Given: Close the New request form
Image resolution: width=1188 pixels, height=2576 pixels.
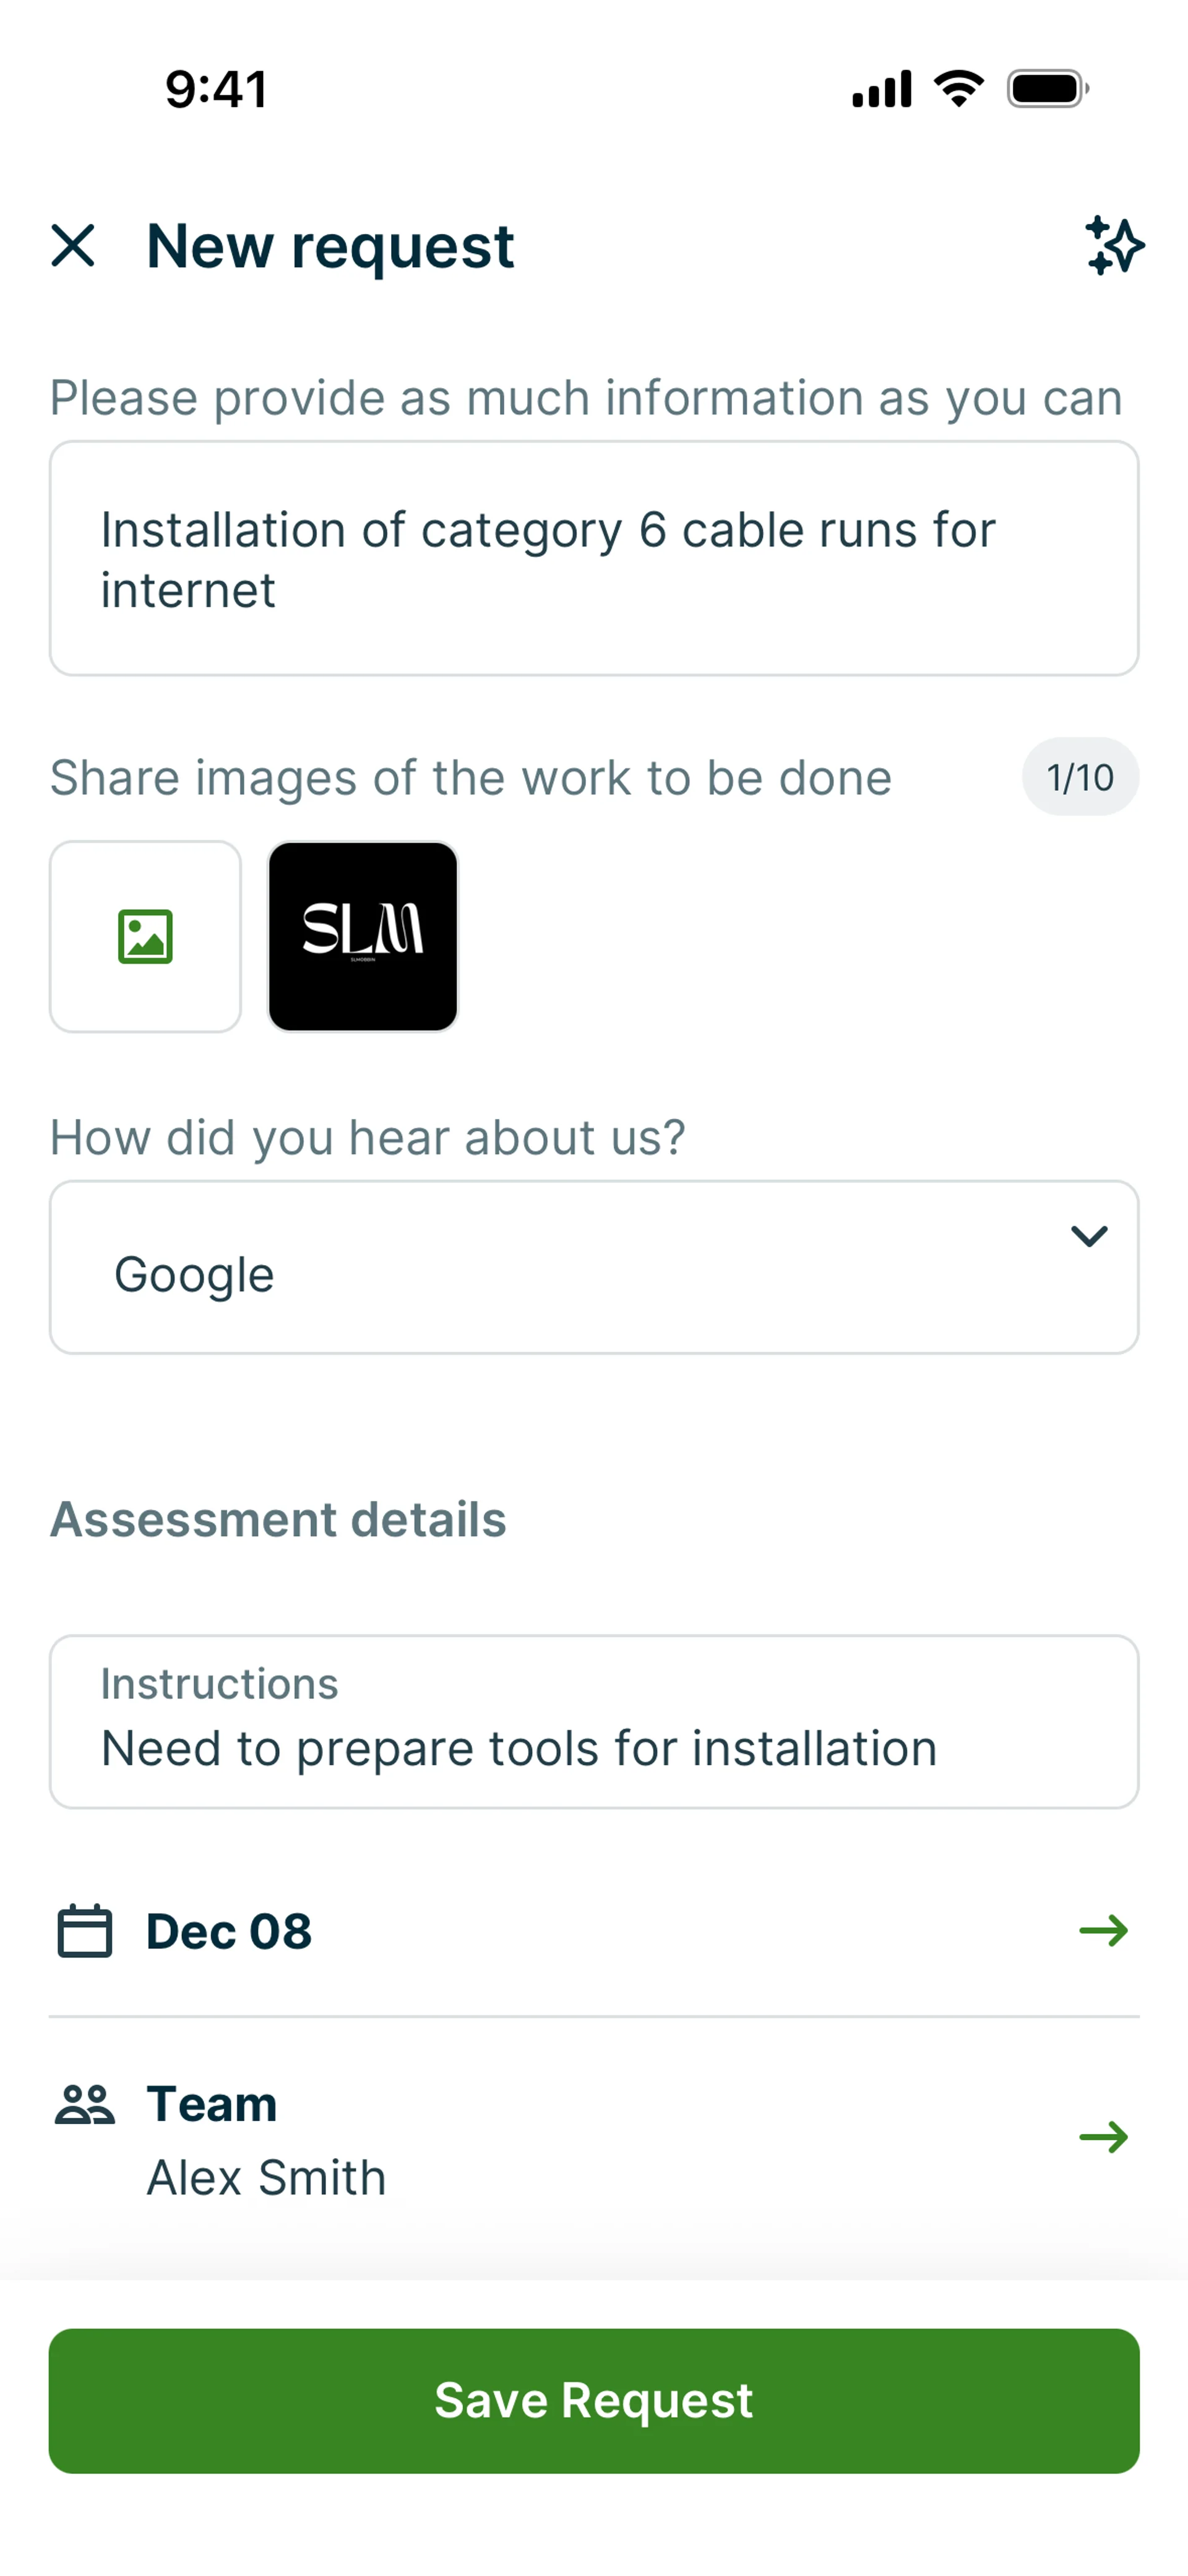Looking at the screenshot, I should [73, 246].
